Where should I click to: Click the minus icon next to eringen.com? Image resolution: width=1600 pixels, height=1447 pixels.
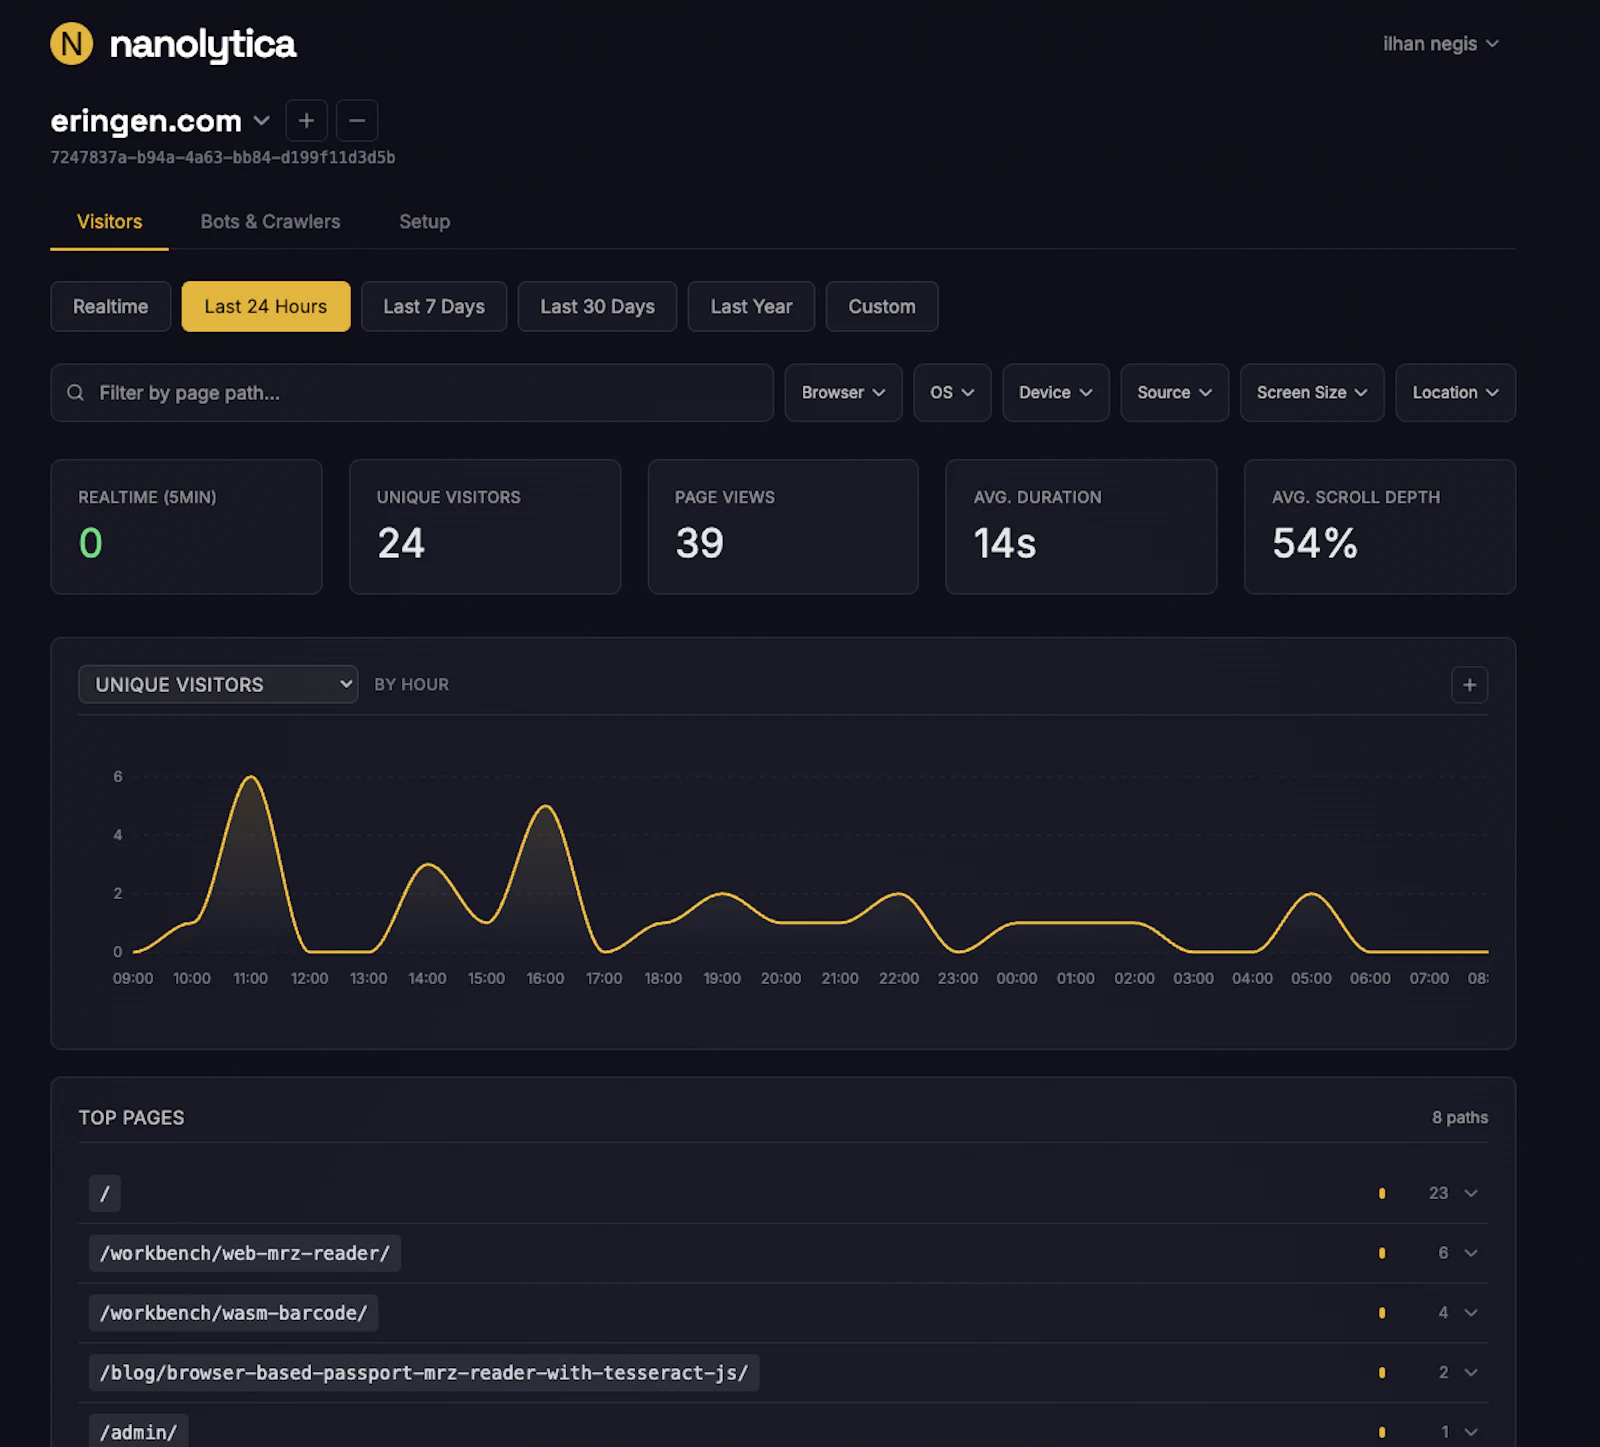point(357,120)
